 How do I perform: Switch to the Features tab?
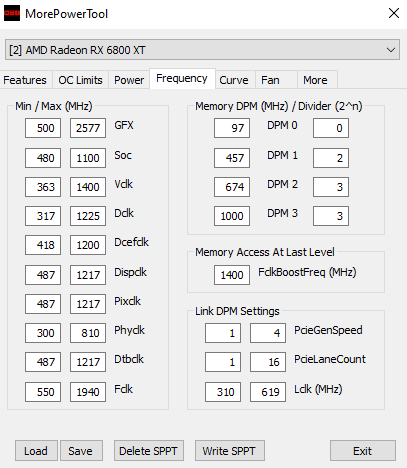coord(25,80)
